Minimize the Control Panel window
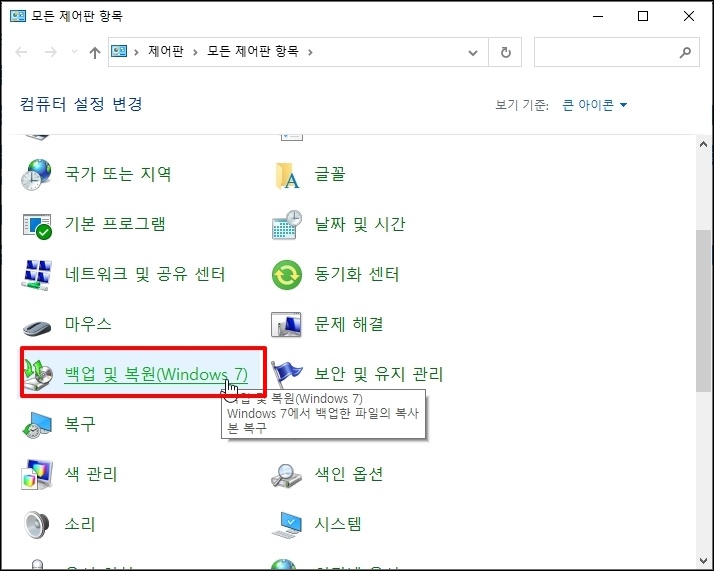 point(598,16)
